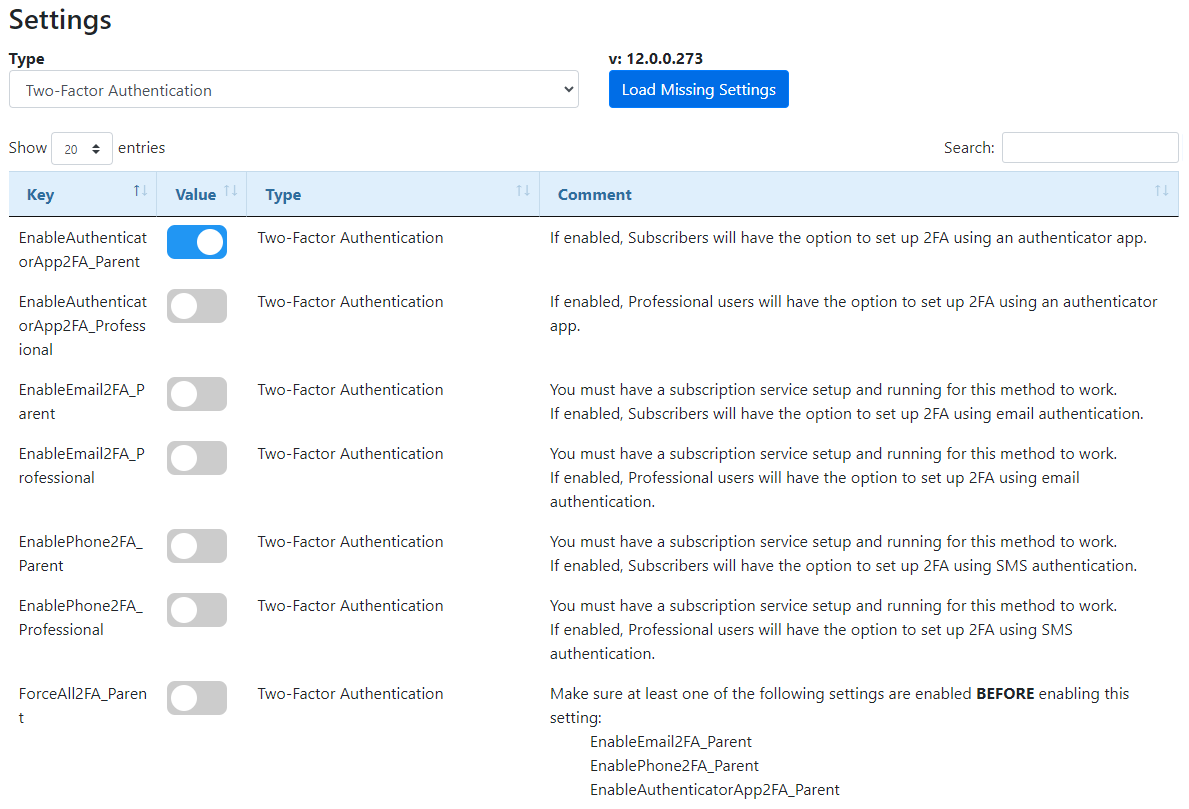Screen dimensions: 1189x809
Task: Enable the EnableEmail2FA_Professional setting
Action: point(196,458)
